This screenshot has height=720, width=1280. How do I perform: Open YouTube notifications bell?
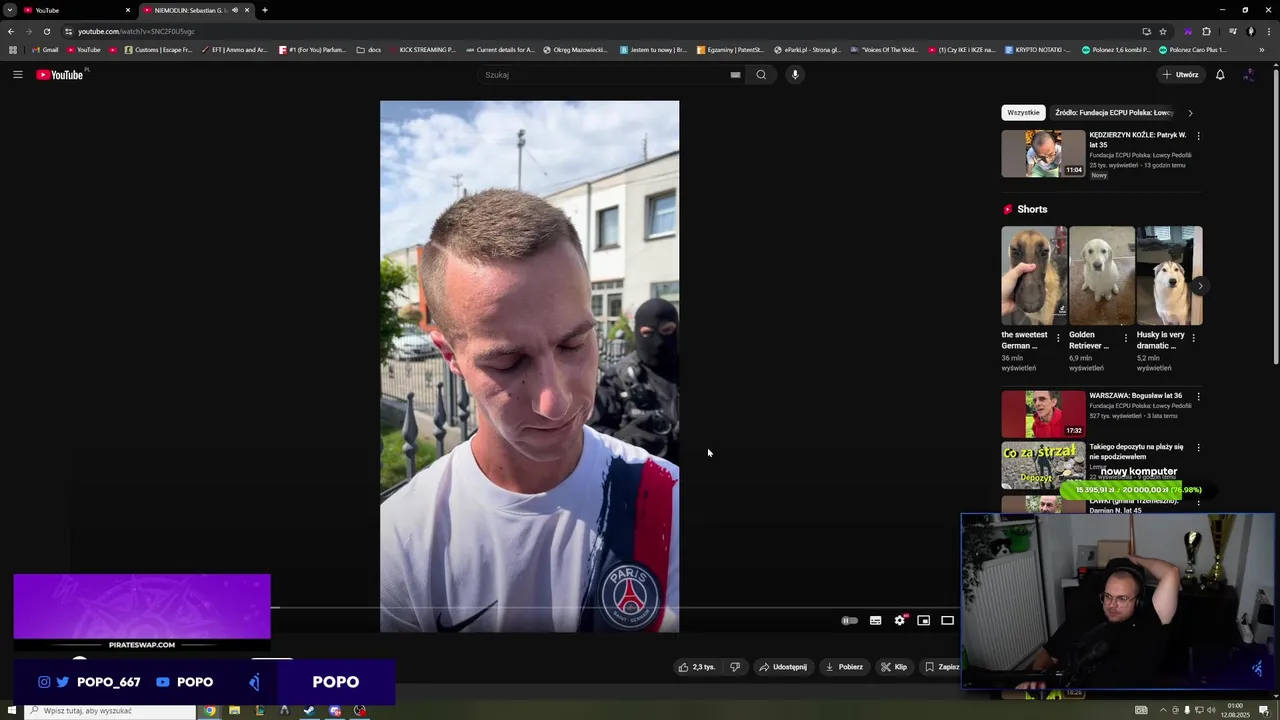1220,75
